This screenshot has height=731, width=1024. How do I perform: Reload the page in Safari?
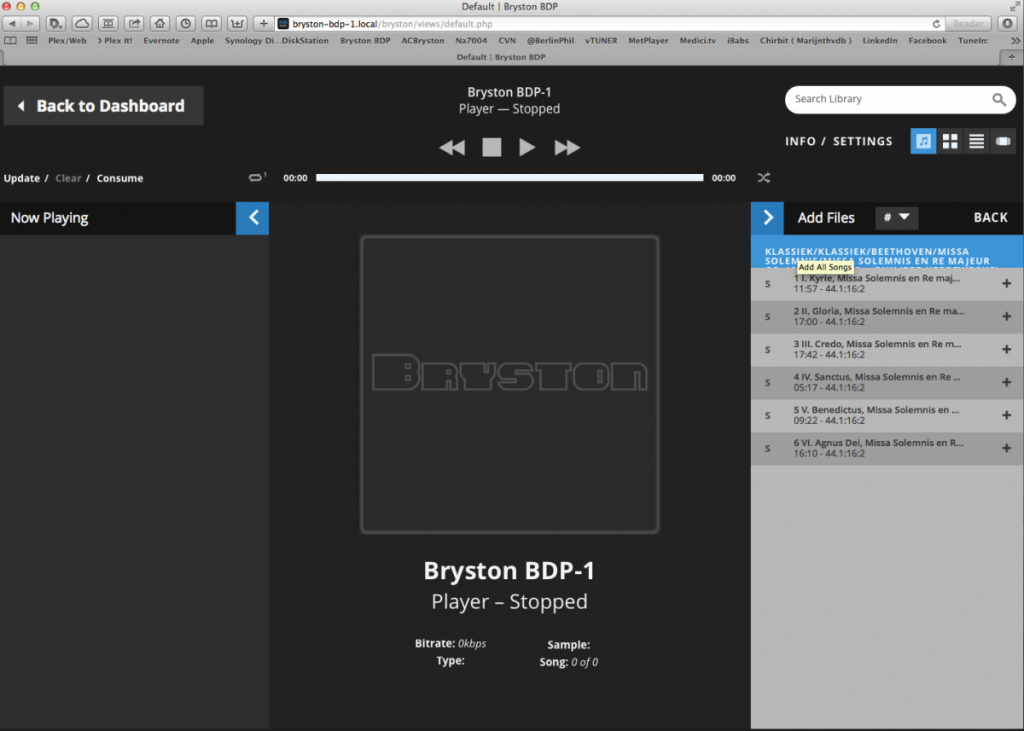click(936, 24)
